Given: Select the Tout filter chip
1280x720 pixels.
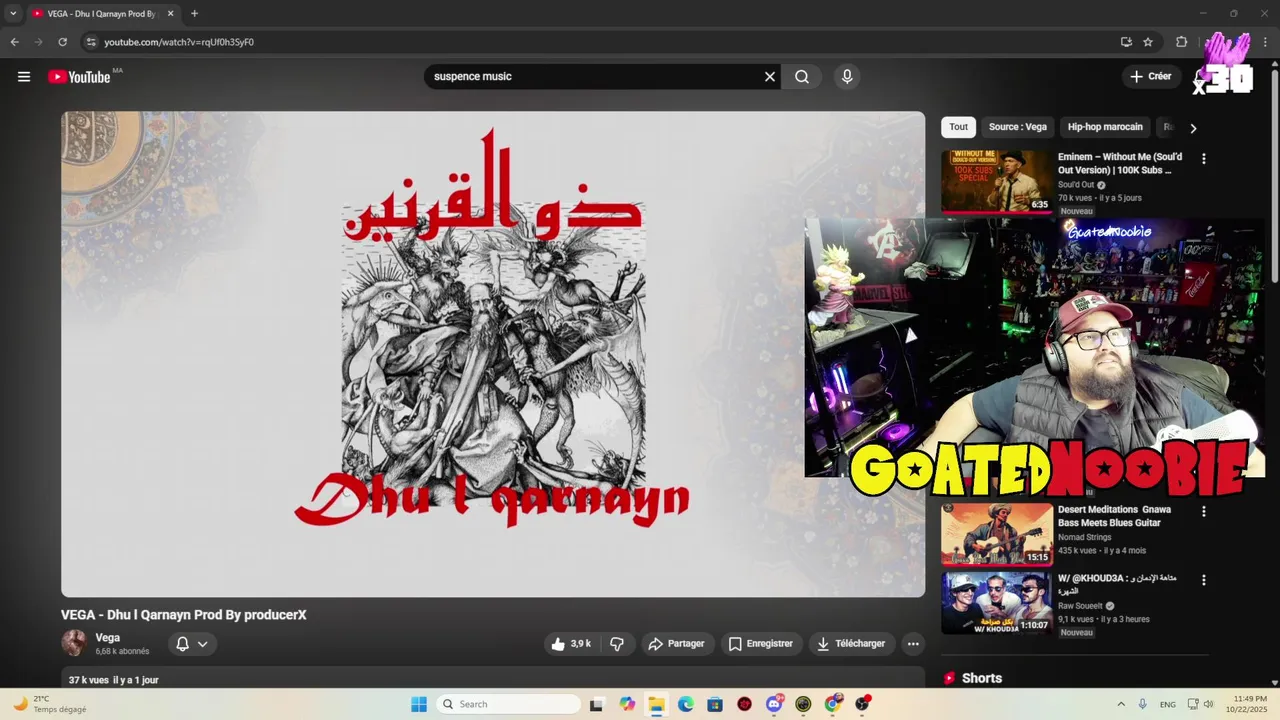Looking at the screenshot, I should point(959,127).
